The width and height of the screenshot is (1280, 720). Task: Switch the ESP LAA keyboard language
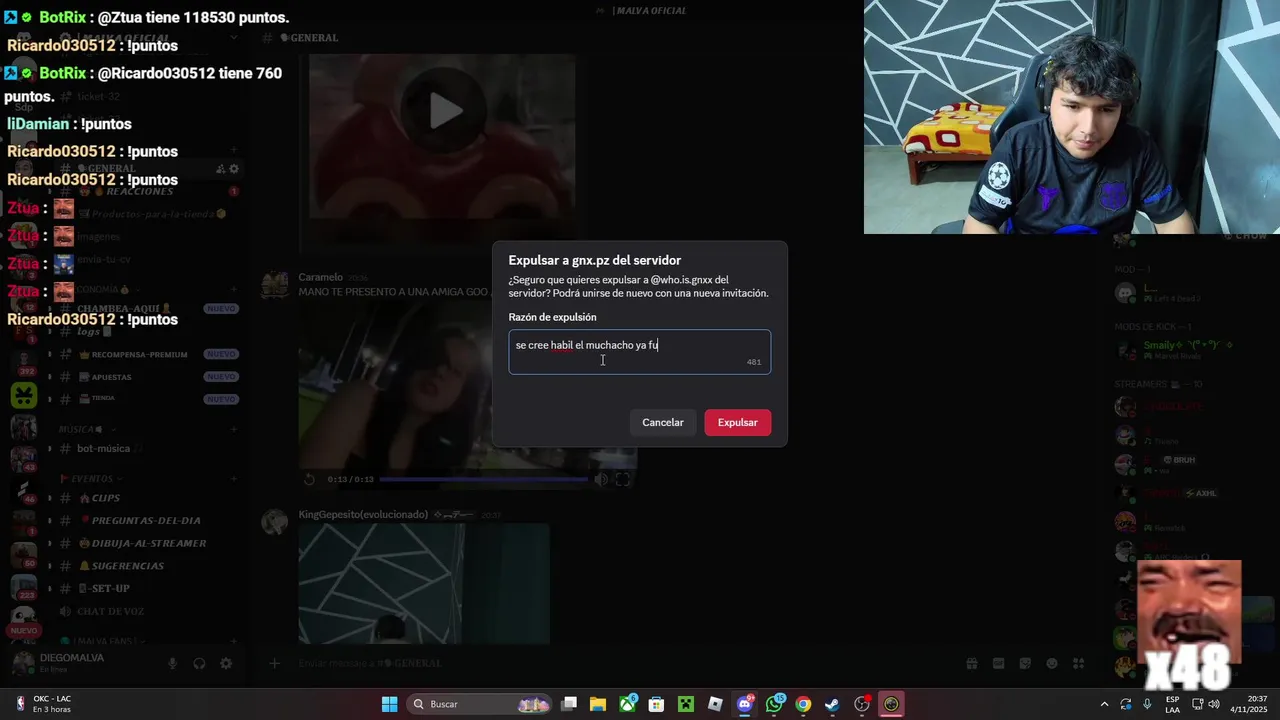(1172, 704)
